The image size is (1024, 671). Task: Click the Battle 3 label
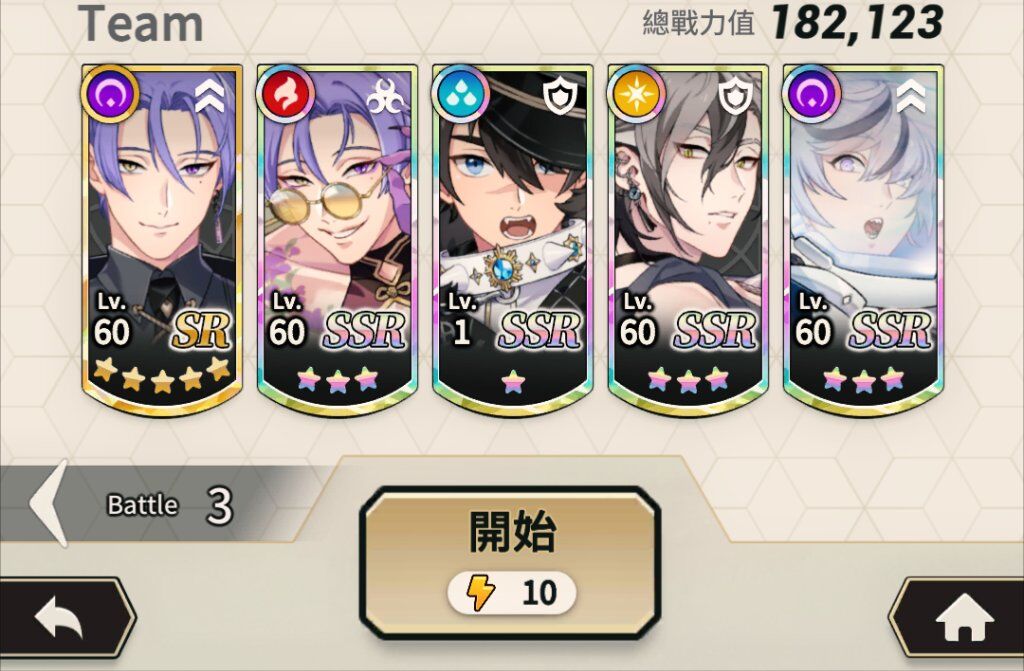tap(170, 505)
